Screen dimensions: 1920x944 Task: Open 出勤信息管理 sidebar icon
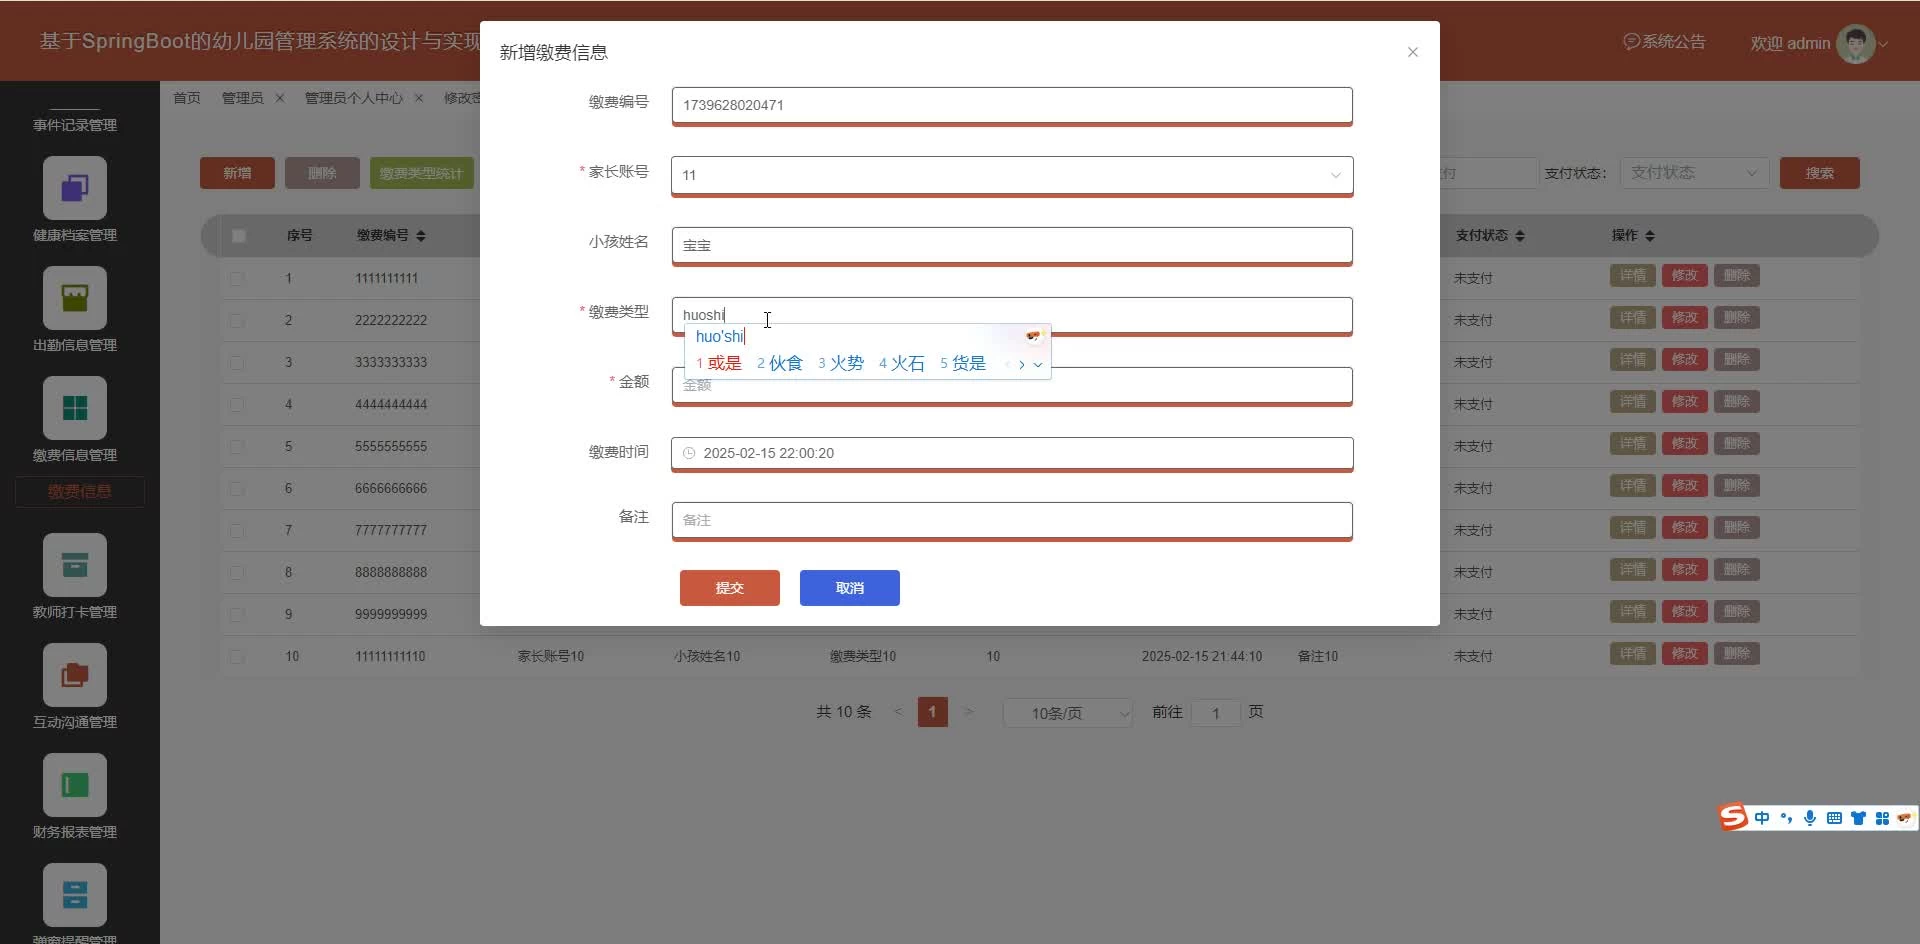coord(75,297)
